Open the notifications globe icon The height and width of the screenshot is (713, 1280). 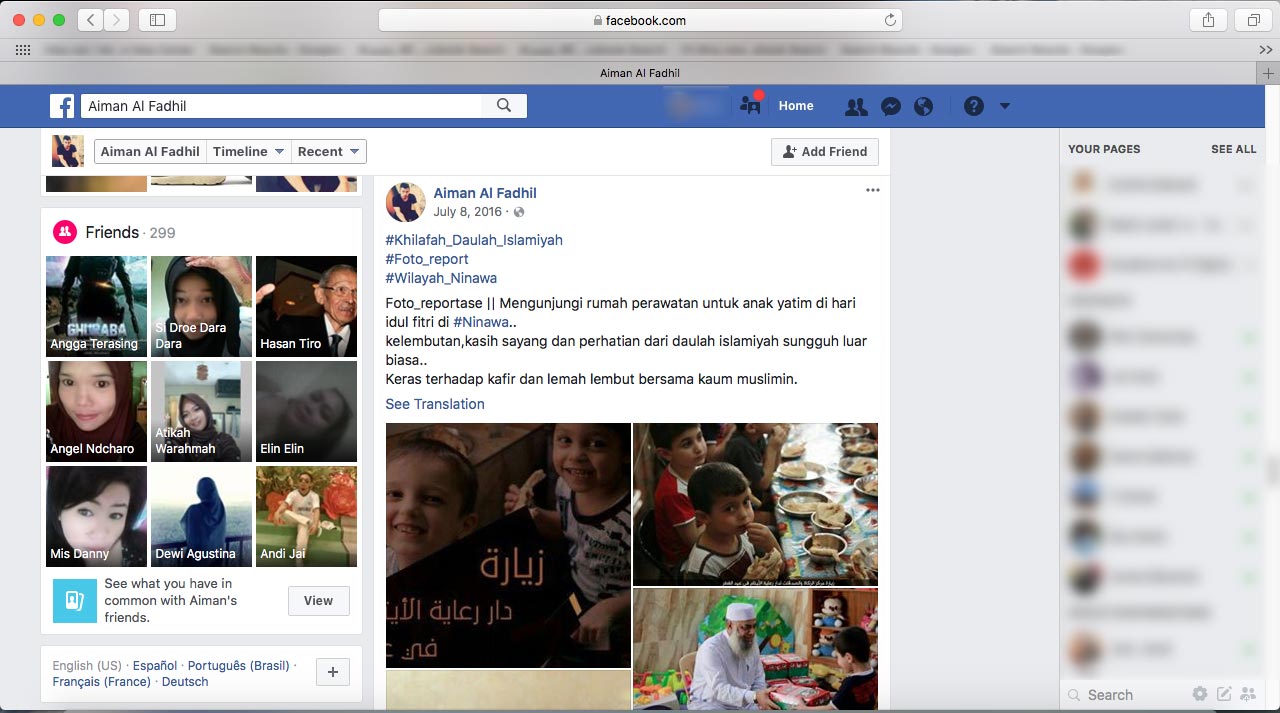[923, 106]
